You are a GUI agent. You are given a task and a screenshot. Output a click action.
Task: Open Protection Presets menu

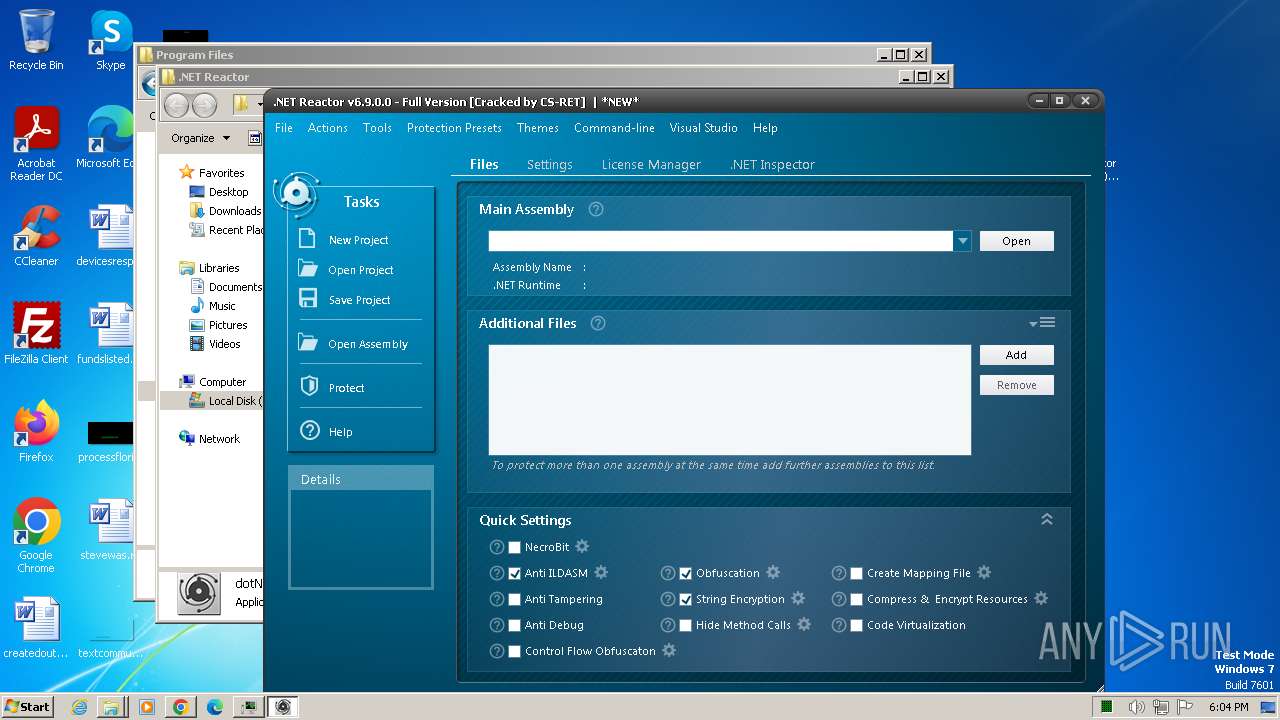tap(454, 128)
